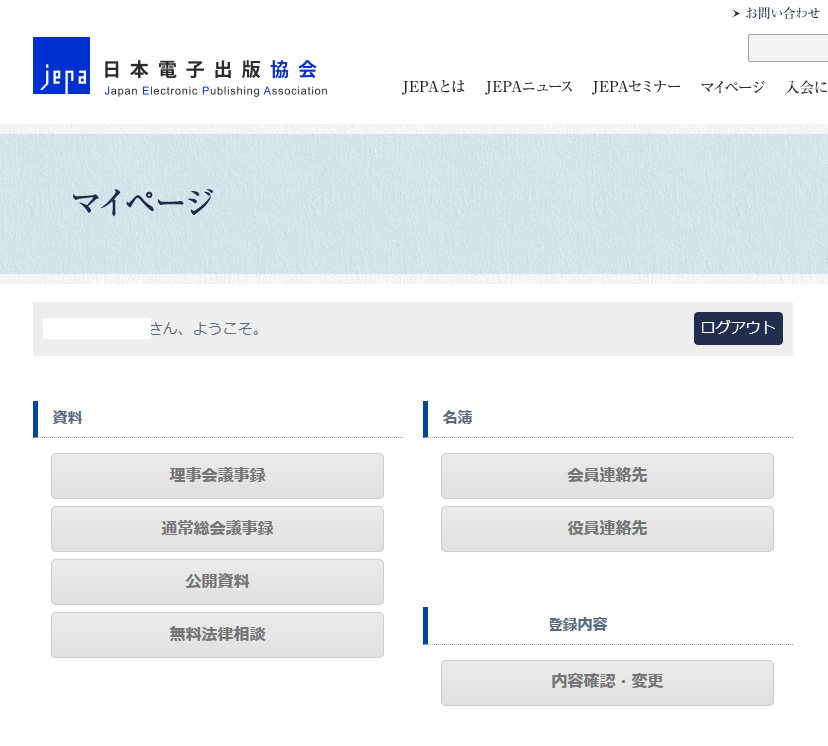Click the blue JEPA logo icon
Image resolution: width=828 pixels, height=746 pixels.
(x=61, y=66)
